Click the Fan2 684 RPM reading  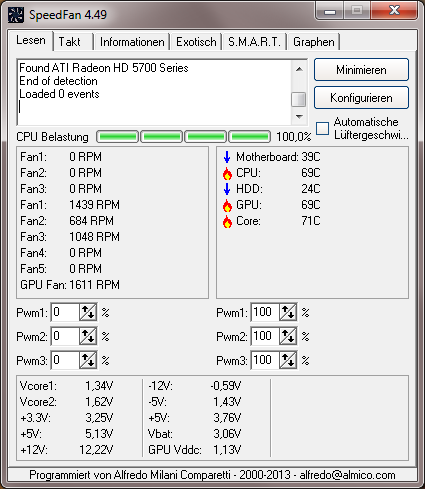pyautogui.click(x=67, y=221)
